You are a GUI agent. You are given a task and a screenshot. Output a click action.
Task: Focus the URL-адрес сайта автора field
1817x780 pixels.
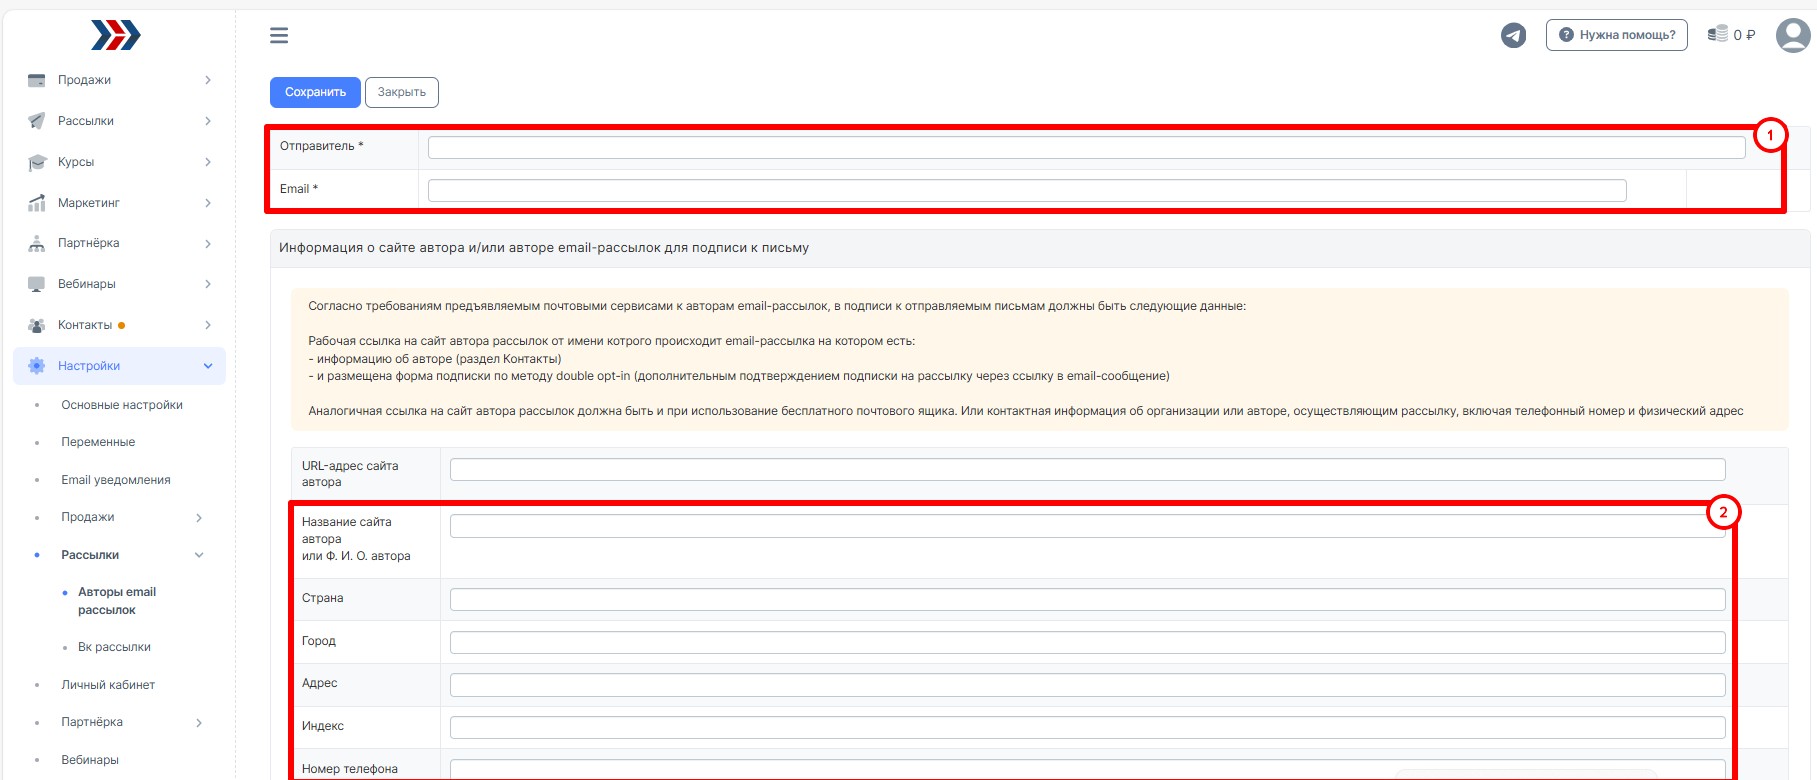click(x=1087, y=470)
